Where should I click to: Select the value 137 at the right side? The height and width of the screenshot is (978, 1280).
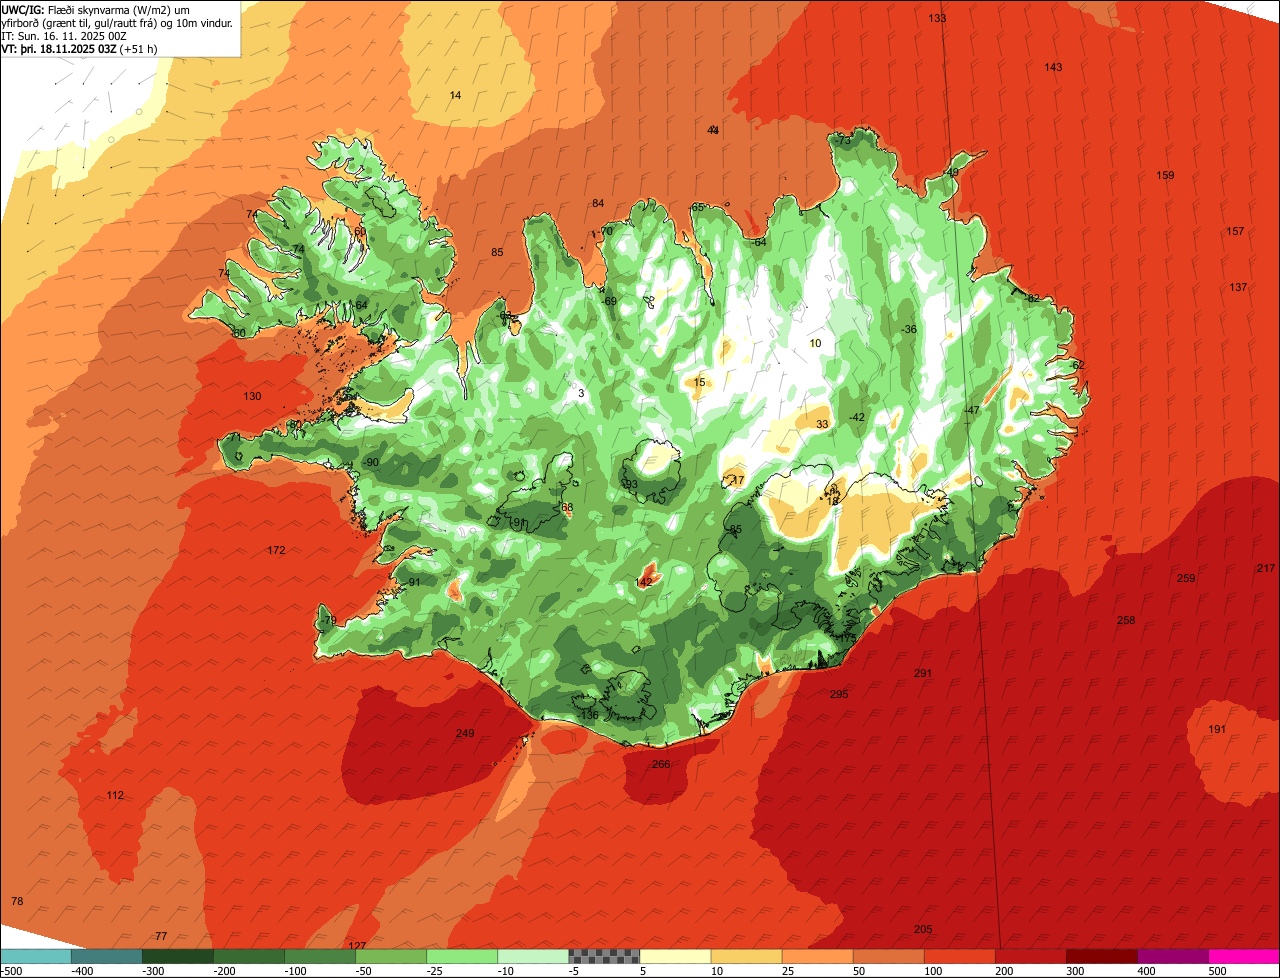[x=1238, y=287]
